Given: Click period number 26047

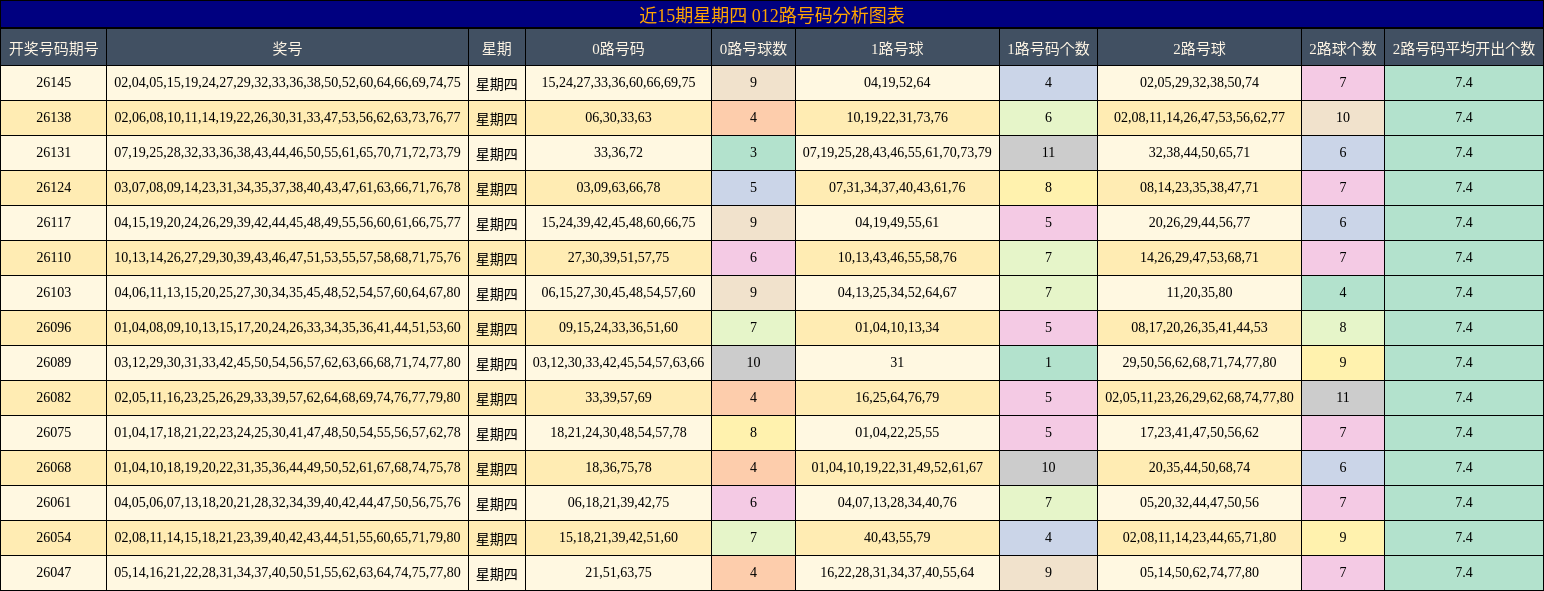Looking at the screenshot, I should (54, 573).
